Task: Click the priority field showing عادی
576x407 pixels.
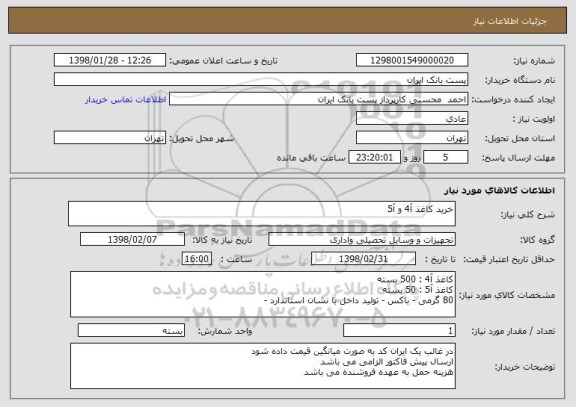Action: pyautogui.click(x=412, y=118)
